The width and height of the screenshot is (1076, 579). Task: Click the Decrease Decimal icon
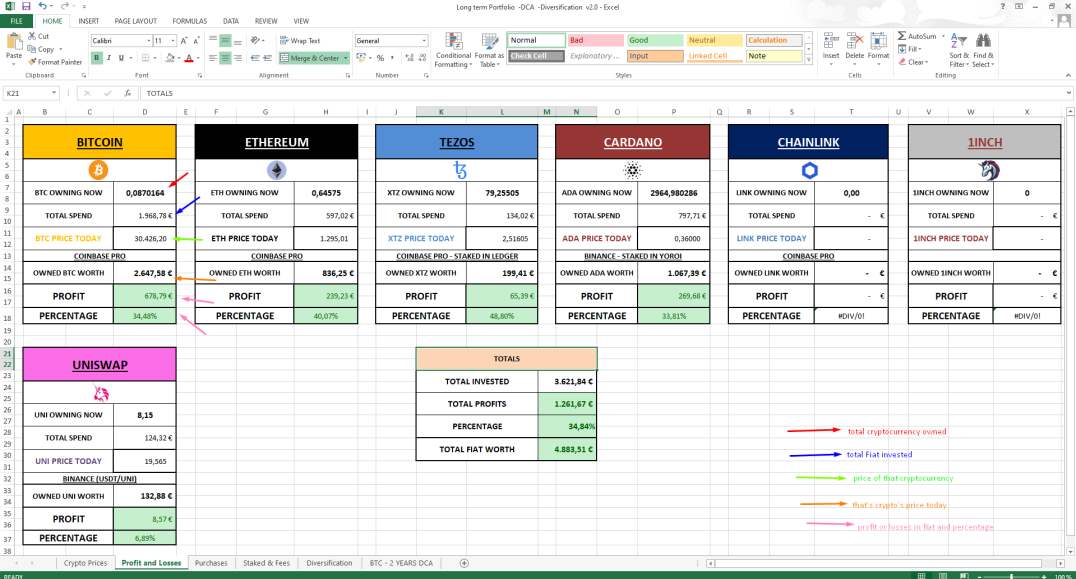click(x=421, y=58)
